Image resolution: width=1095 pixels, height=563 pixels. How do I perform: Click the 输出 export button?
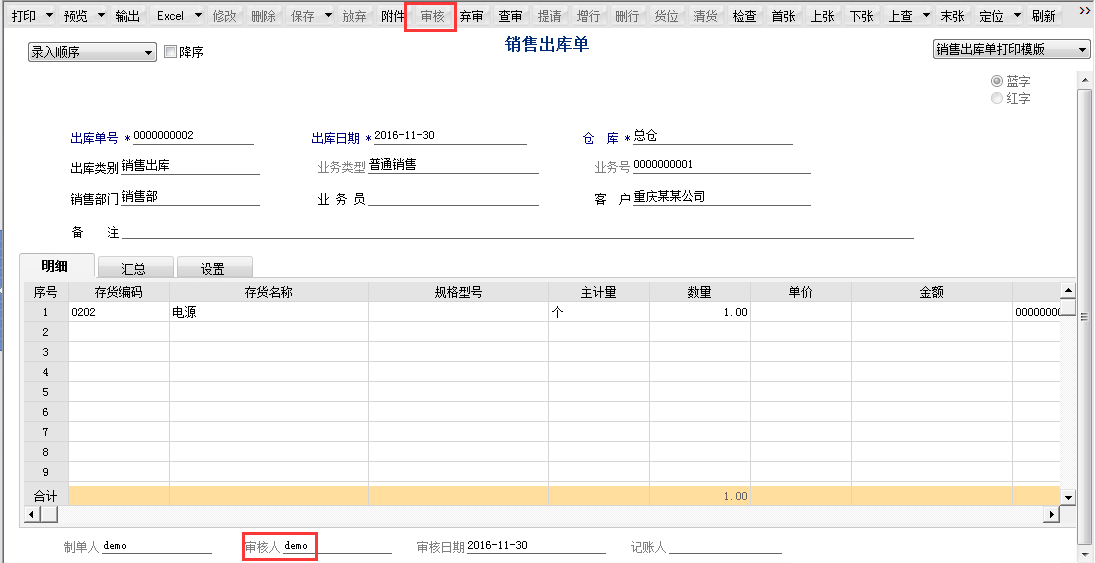coord(128,16)
